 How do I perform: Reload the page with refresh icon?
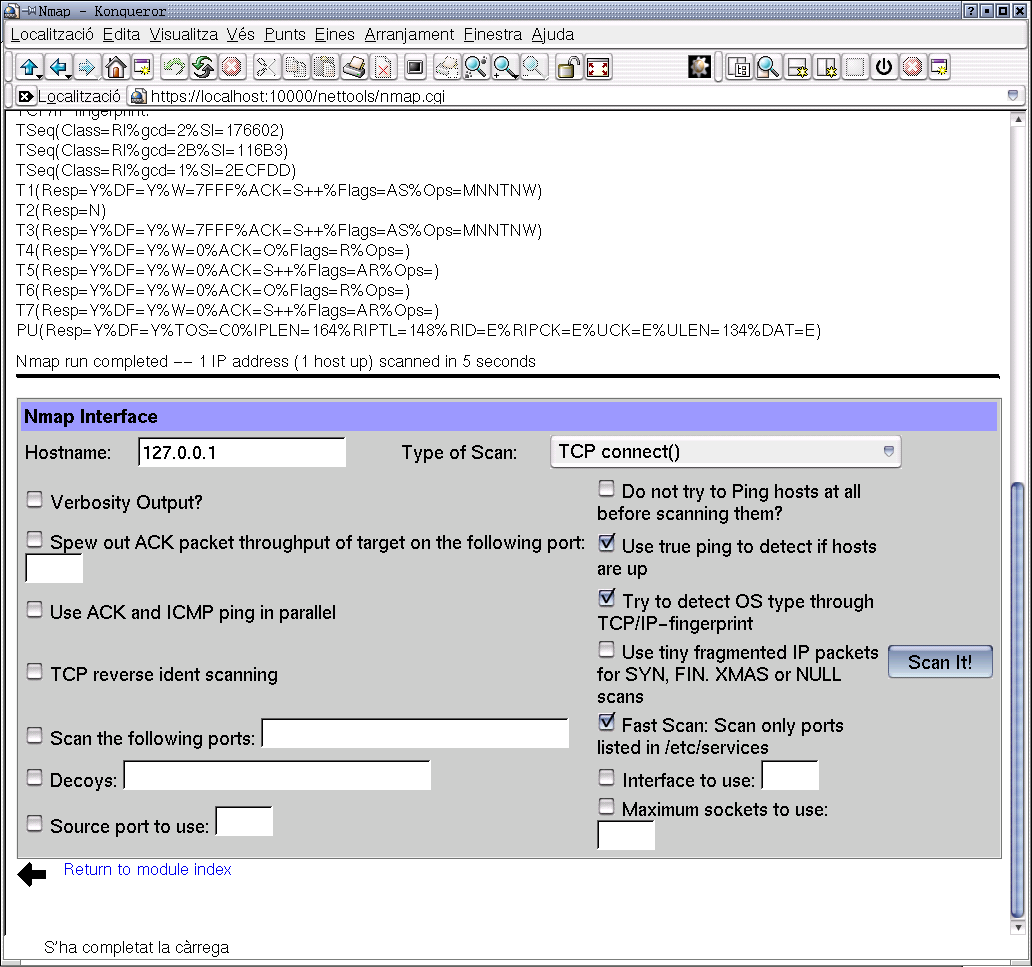click(203, 67)
